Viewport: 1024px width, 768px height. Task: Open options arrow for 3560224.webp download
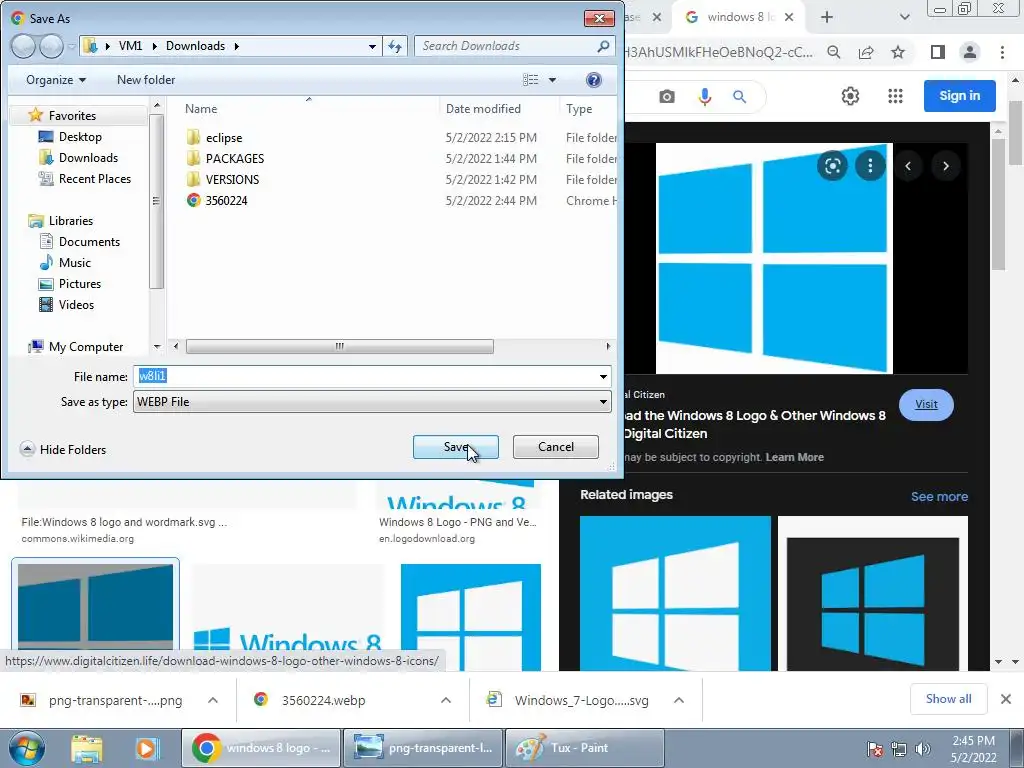click(x=446, y=700)
